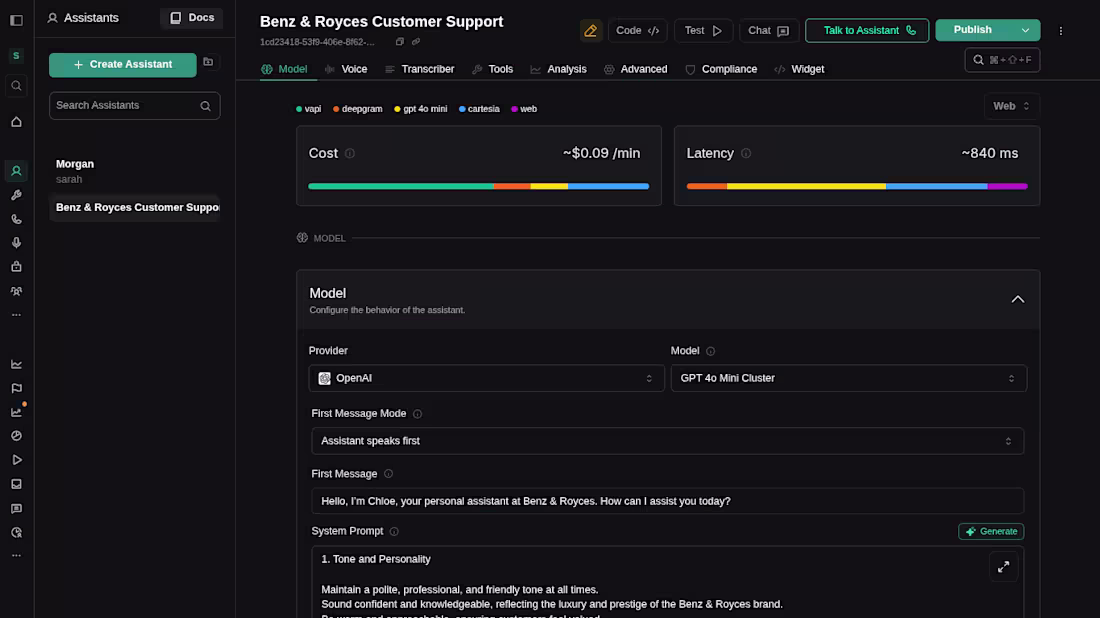Click the pencil edit icon beside assistant title
Screen dimensions: 1100x618
pos(591,31)
